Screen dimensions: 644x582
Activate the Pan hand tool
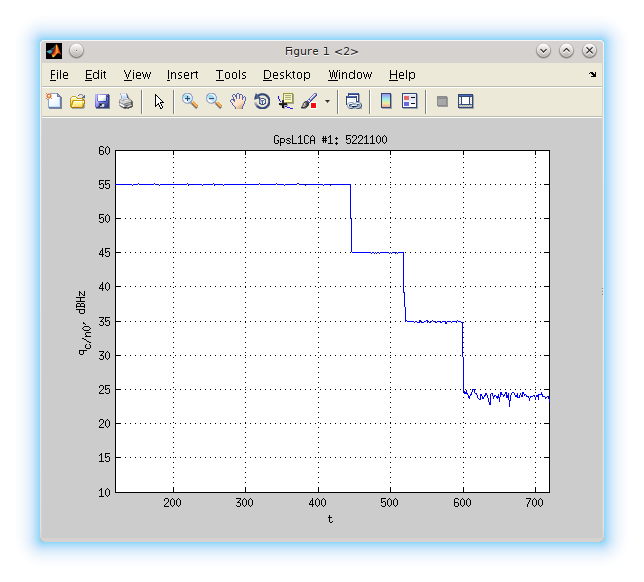point(238,101)
